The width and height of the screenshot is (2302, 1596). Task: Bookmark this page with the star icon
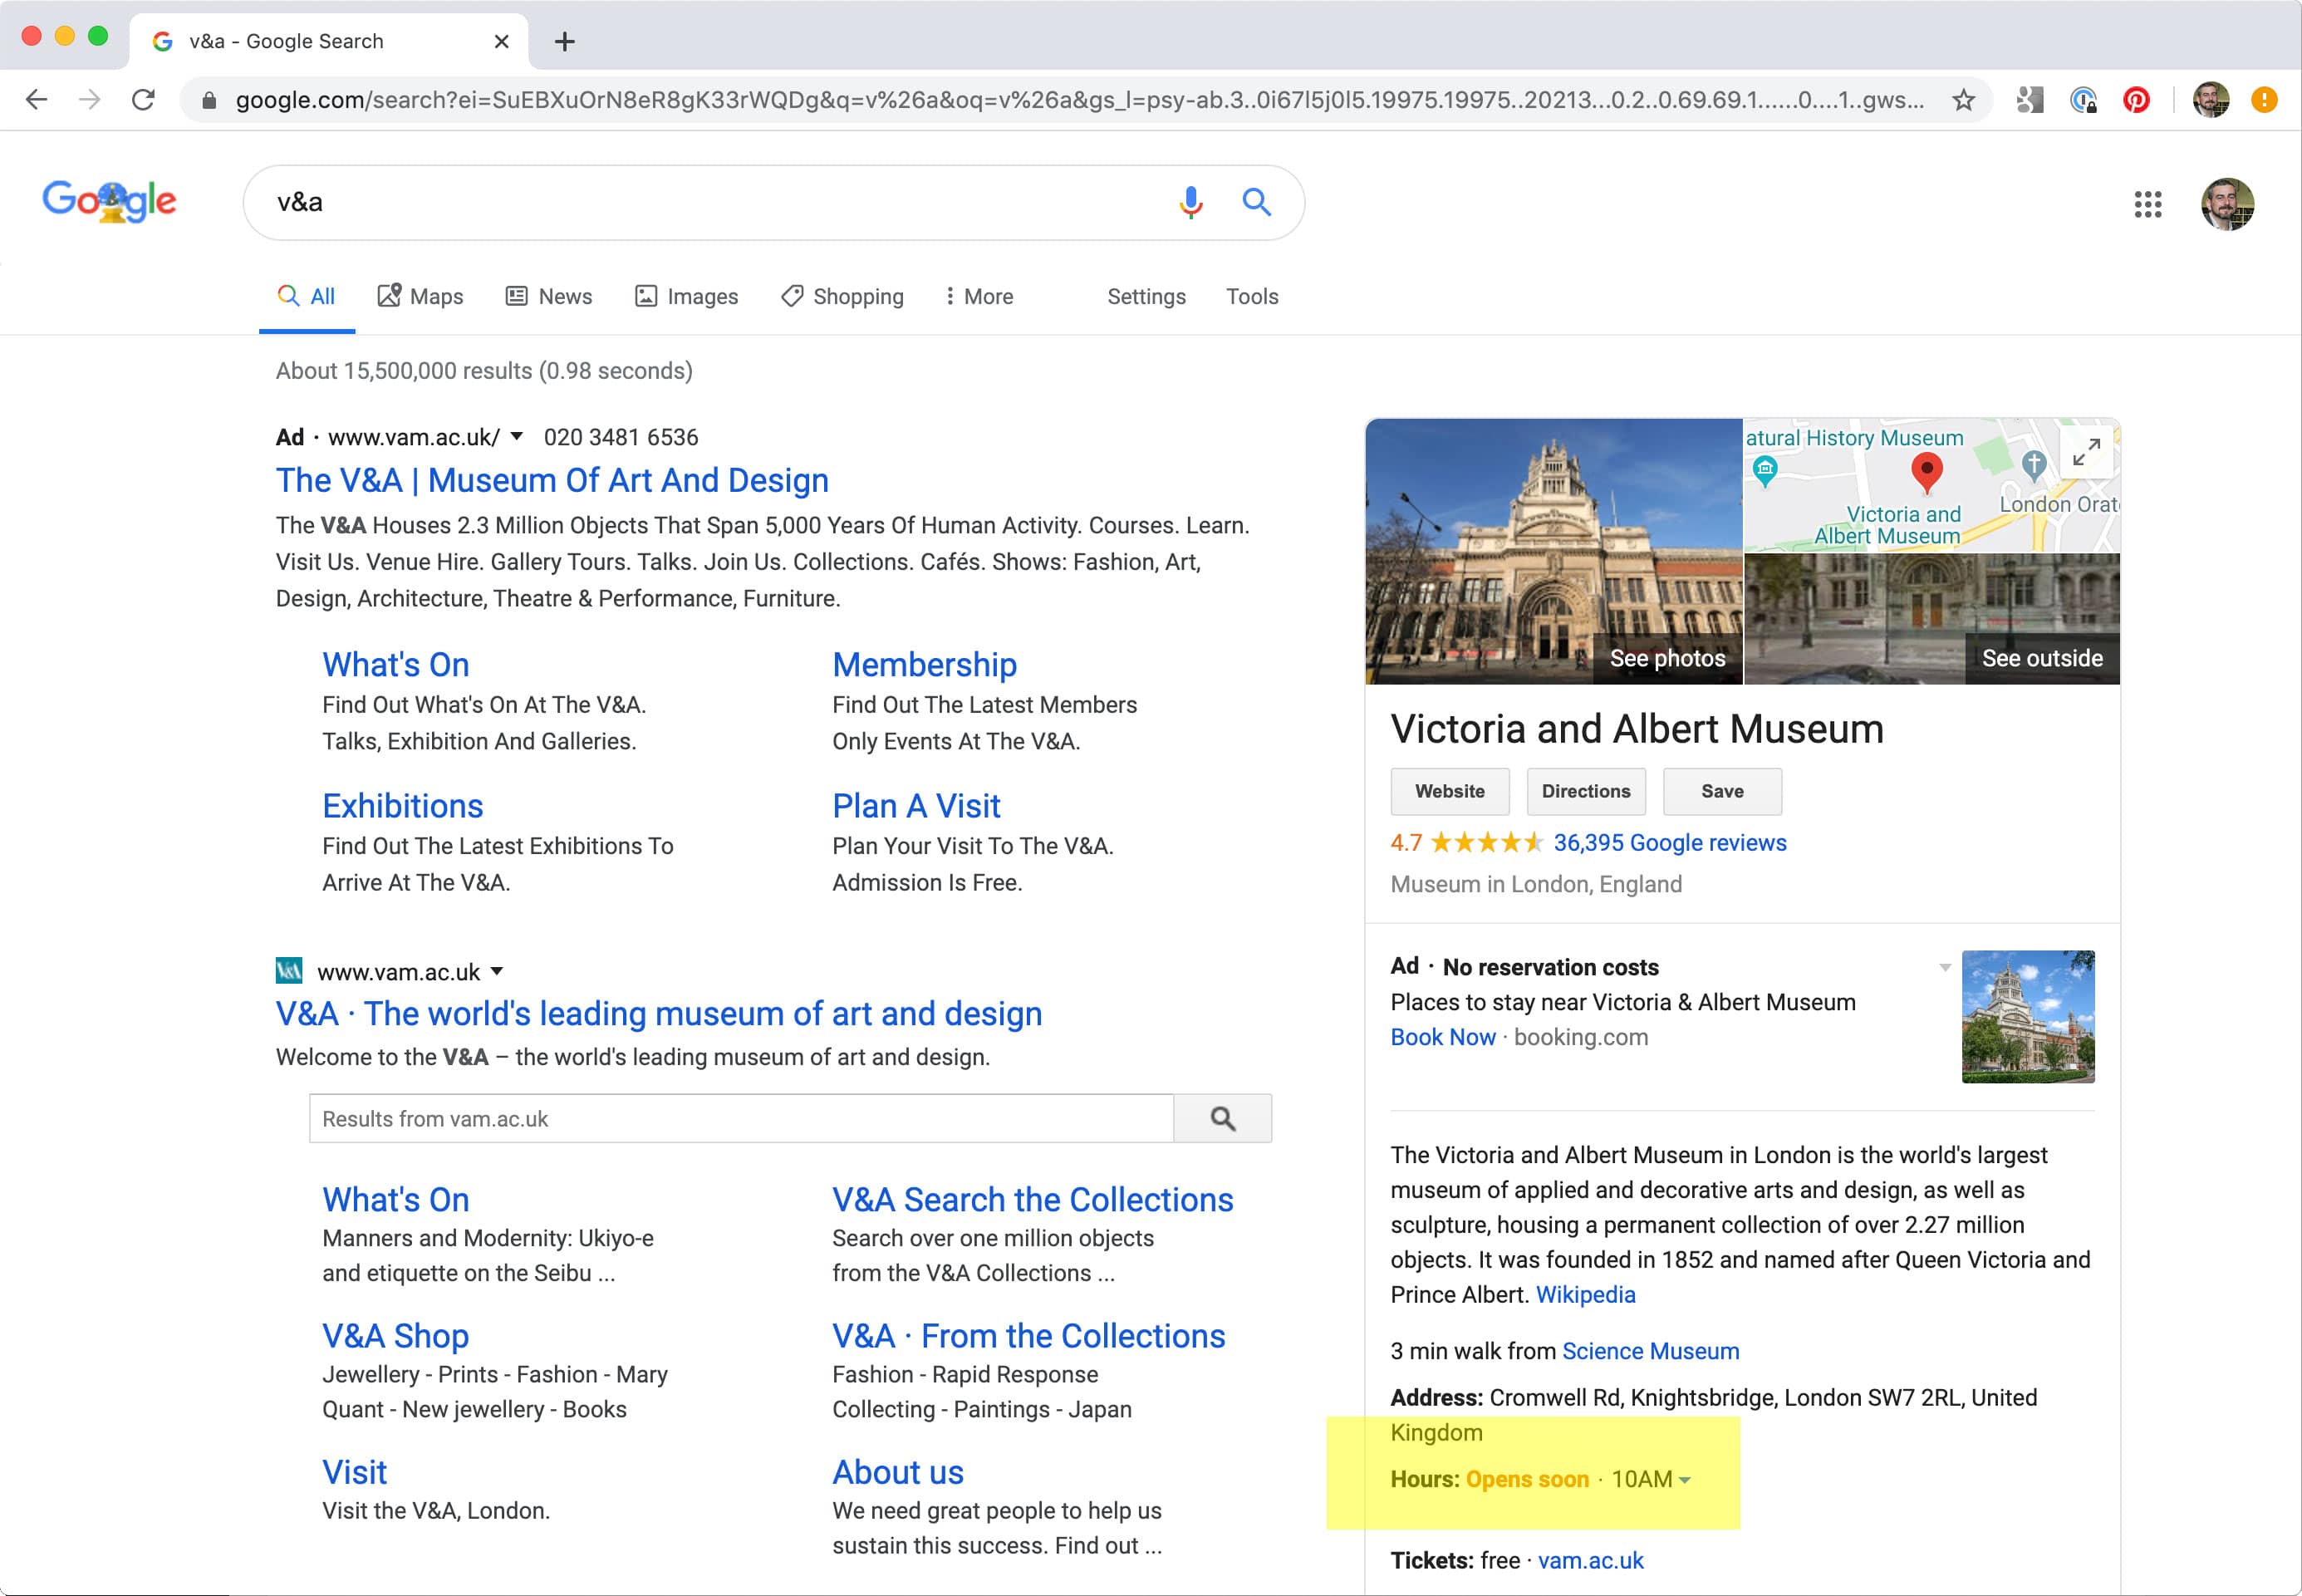point(1963,100)
